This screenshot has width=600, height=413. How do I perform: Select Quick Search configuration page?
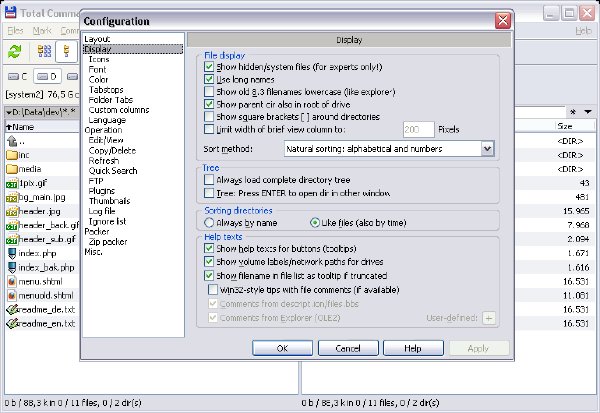coord(113,171)
